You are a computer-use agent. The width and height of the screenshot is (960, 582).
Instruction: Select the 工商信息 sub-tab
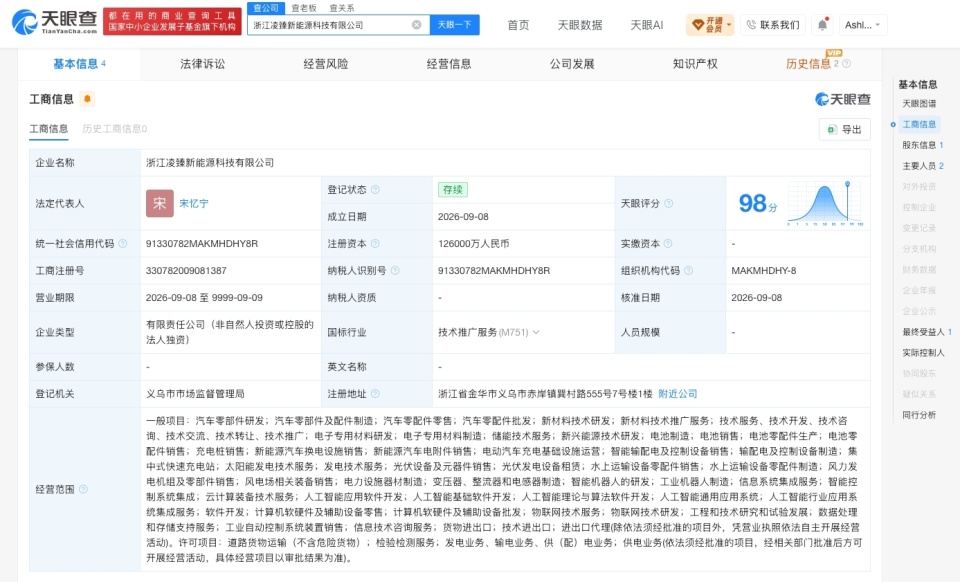(49, 129)
